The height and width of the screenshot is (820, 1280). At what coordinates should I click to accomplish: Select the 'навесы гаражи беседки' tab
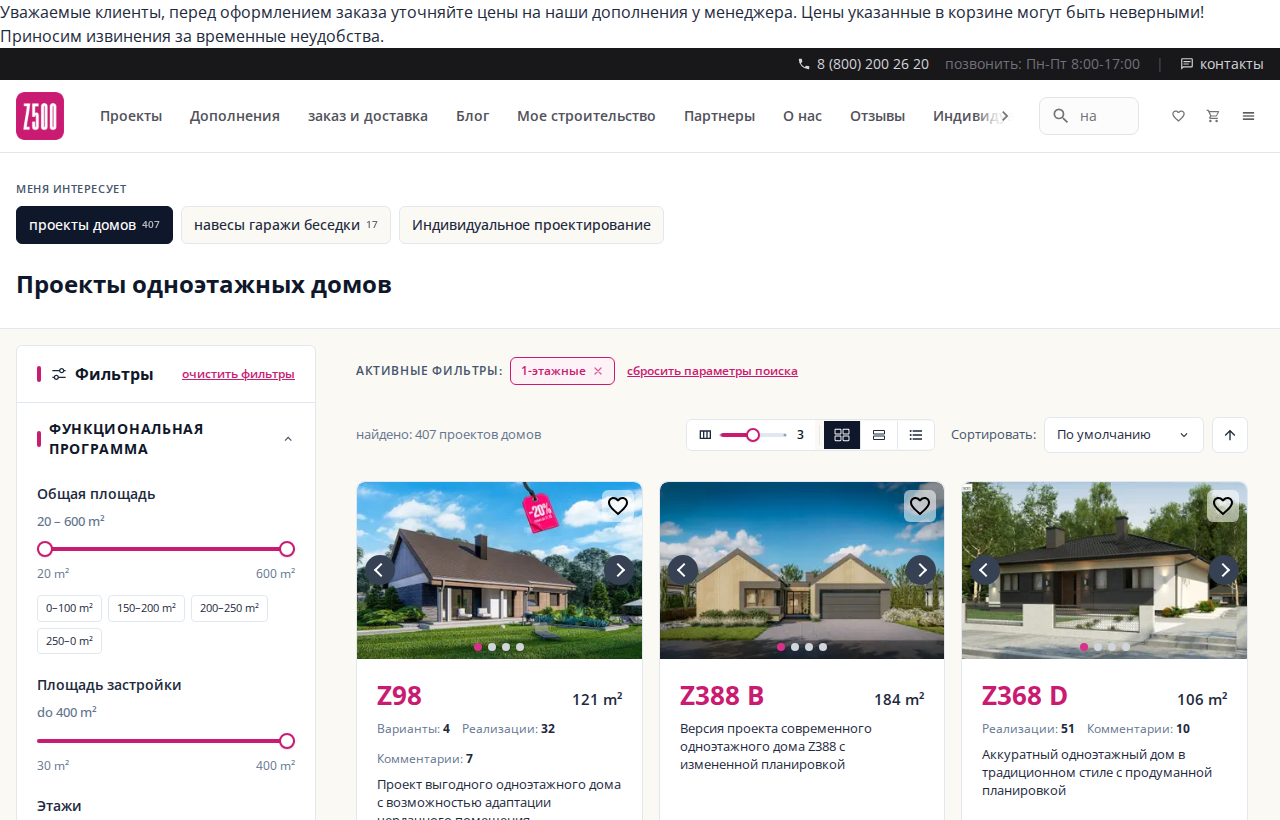click(286, 225)
